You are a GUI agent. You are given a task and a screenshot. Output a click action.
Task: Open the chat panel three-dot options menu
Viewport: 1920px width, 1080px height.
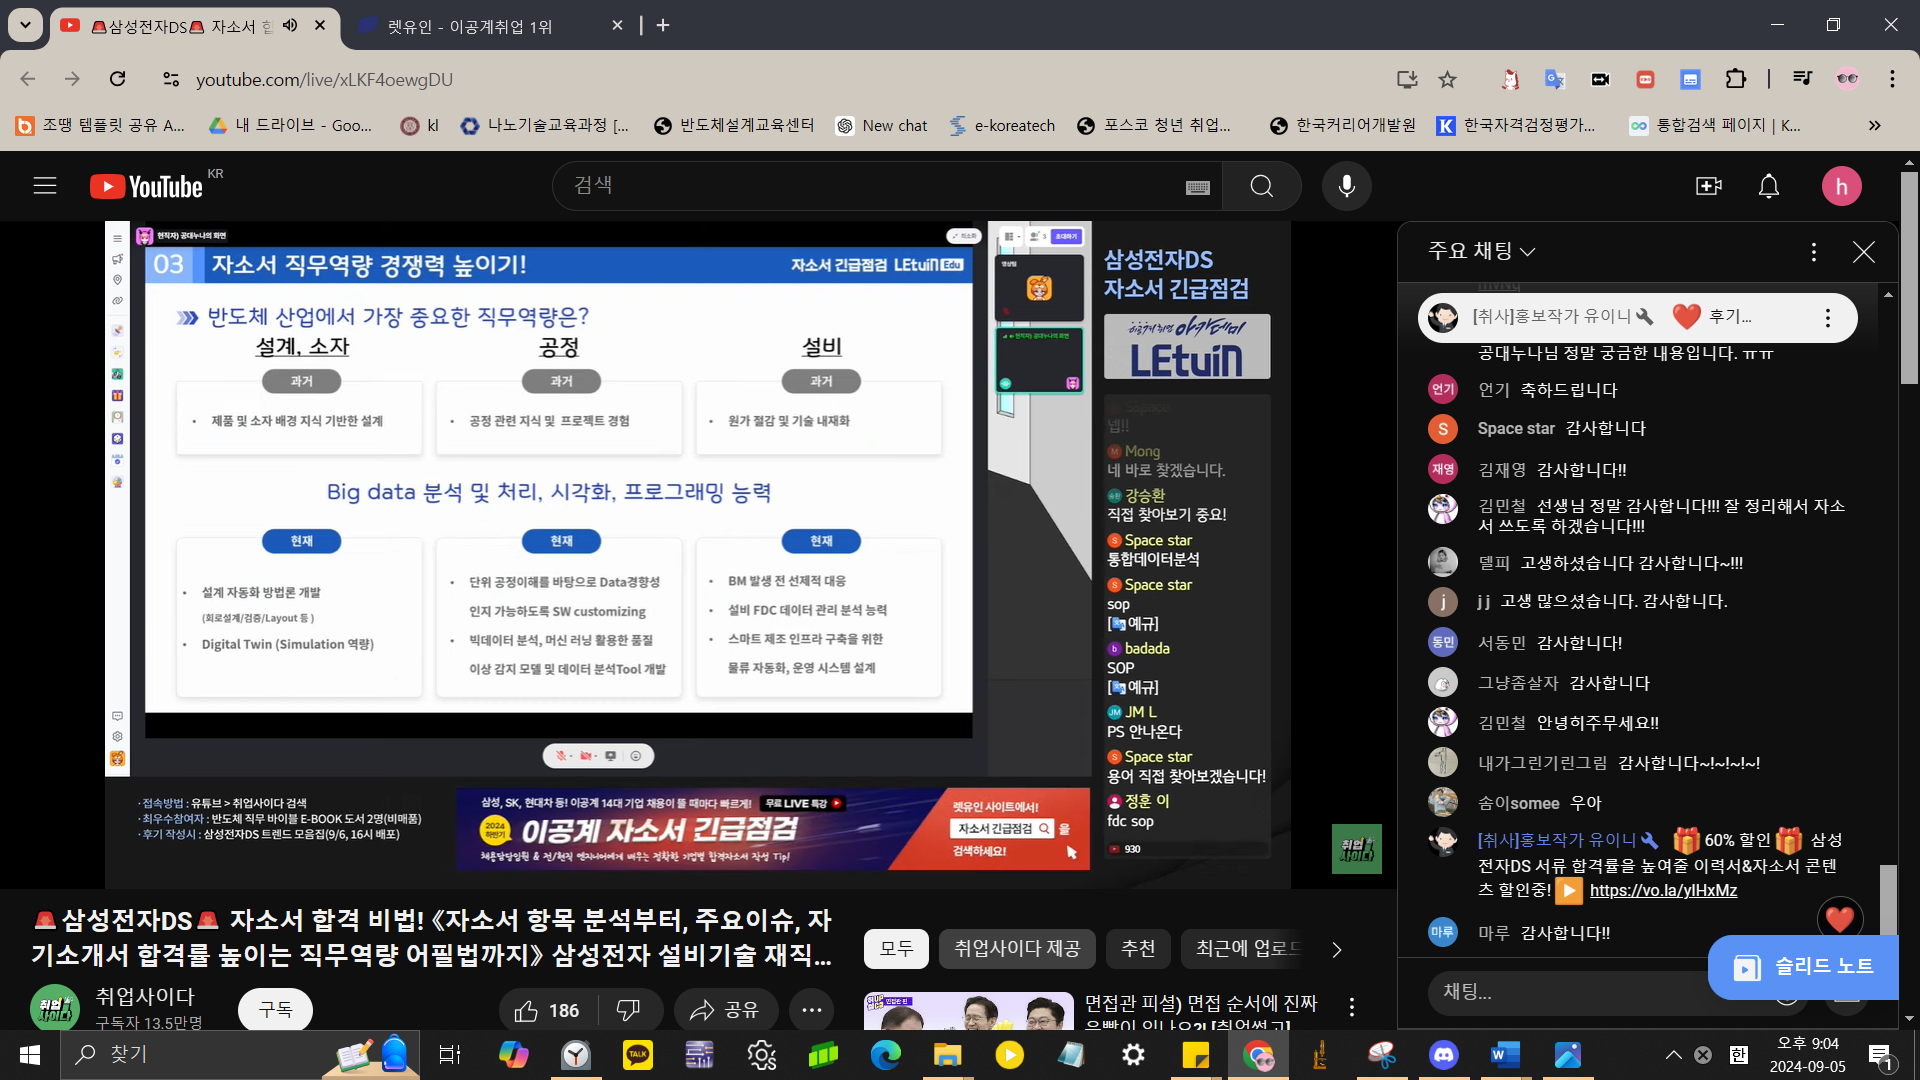pyautogui.click(x=1813, y=252)
